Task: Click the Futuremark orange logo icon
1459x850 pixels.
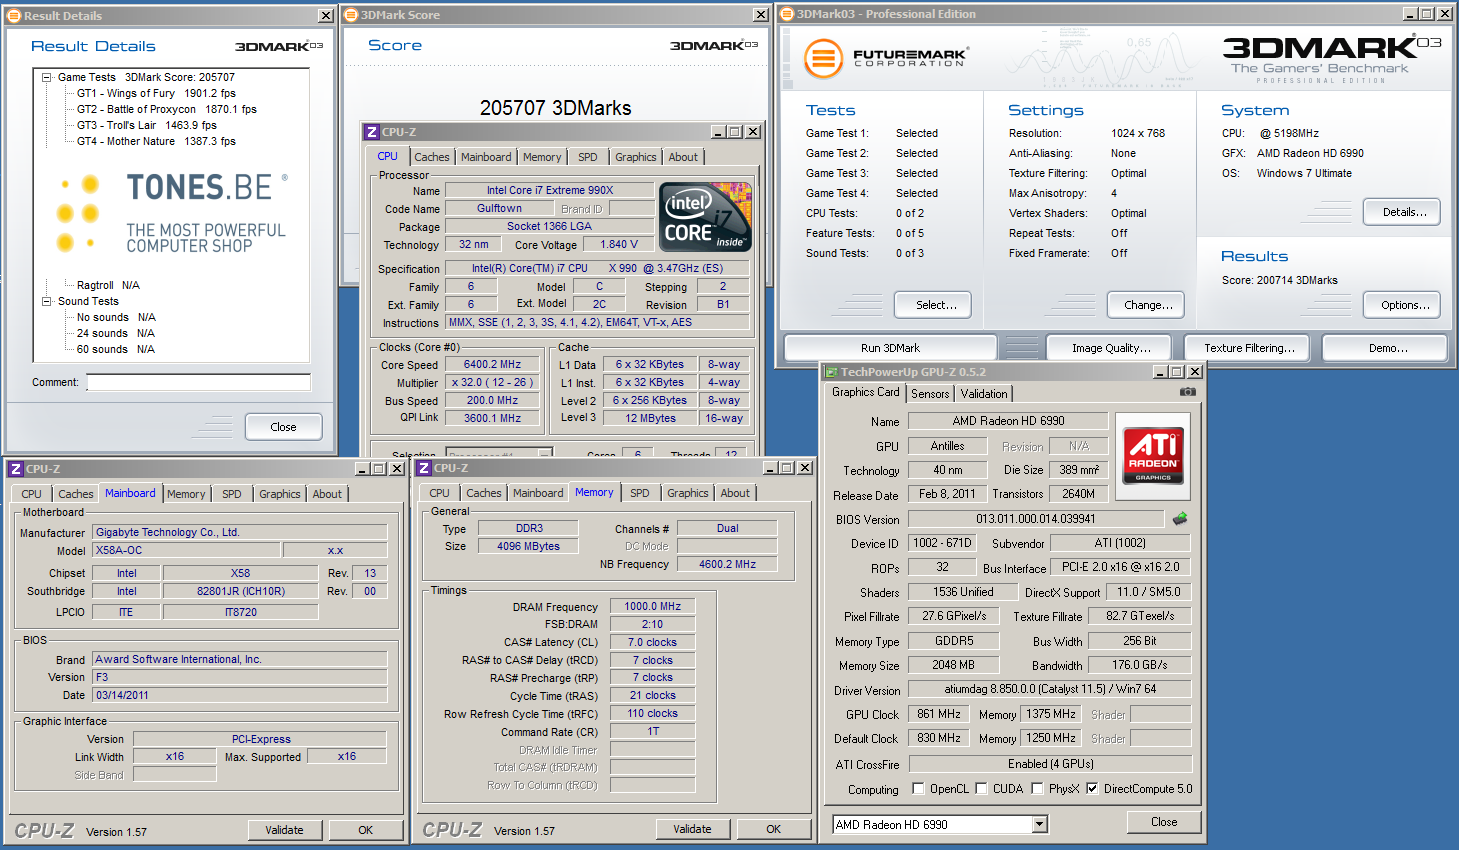Action: click(x=823, y=58)
